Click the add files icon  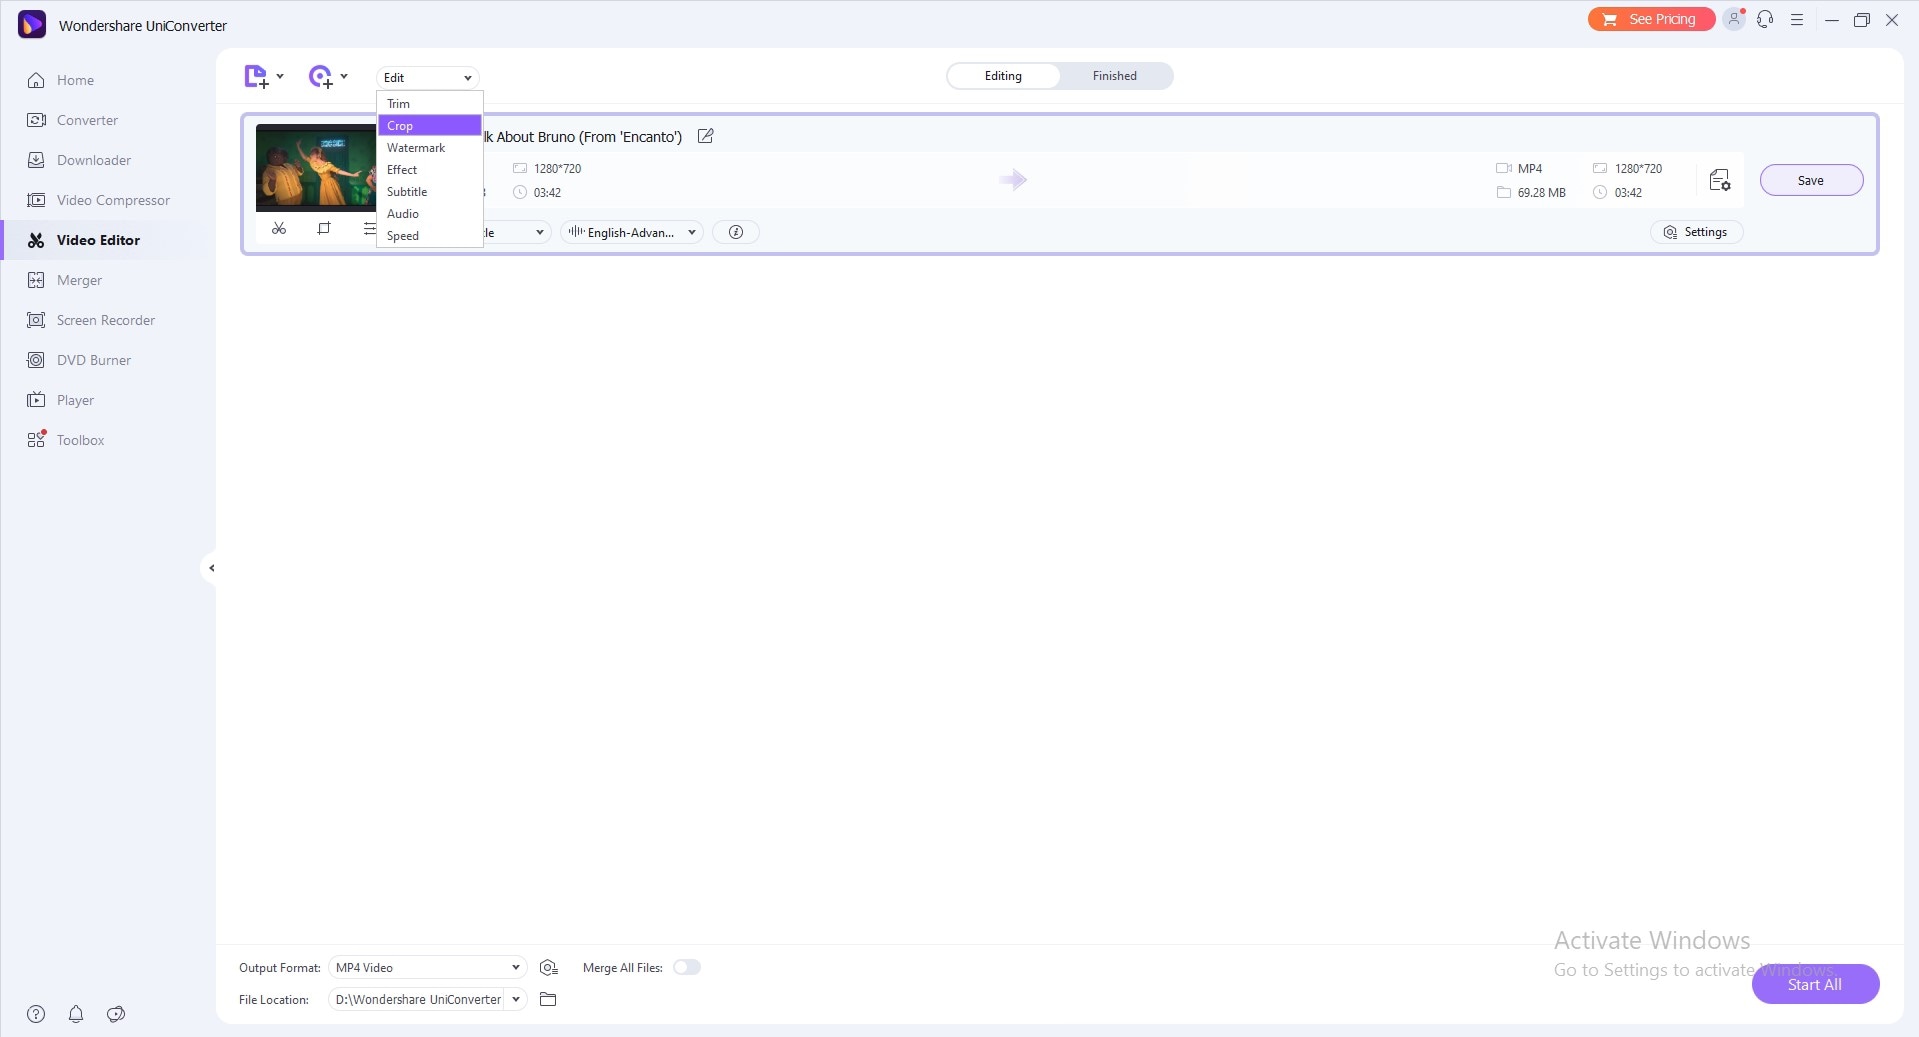click(x=256, y=77)
